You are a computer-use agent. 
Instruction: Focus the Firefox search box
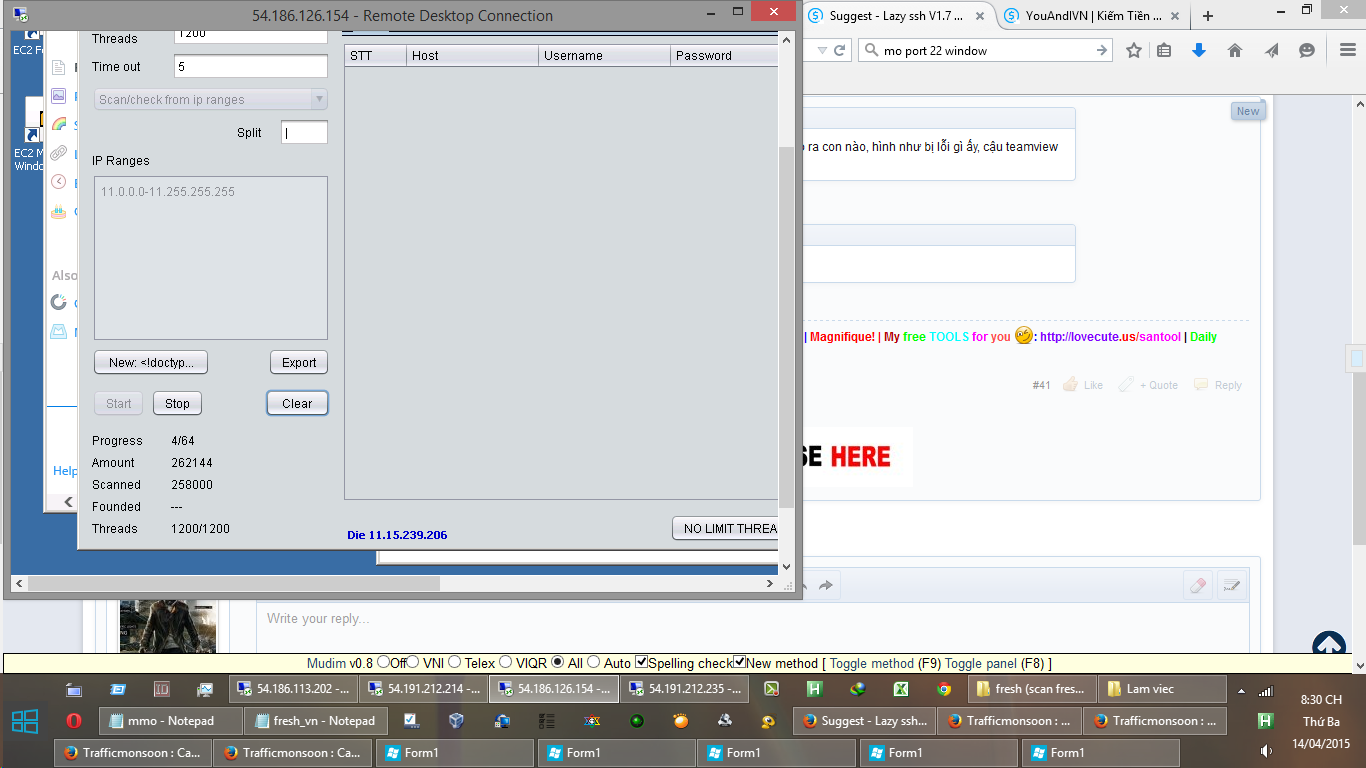pyautogui.click(x=986, y=51)
